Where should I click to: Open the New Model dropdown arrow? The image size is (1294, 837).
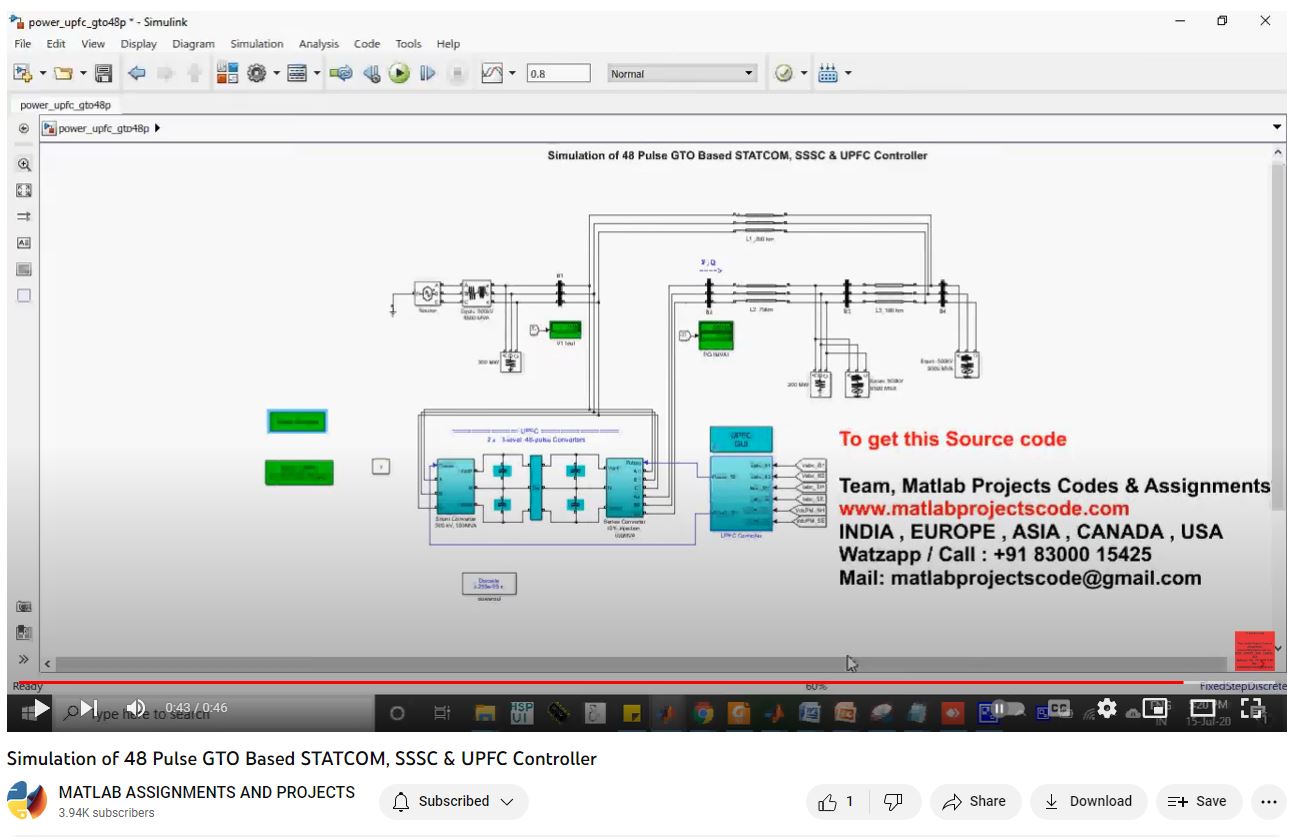(43, 73)
